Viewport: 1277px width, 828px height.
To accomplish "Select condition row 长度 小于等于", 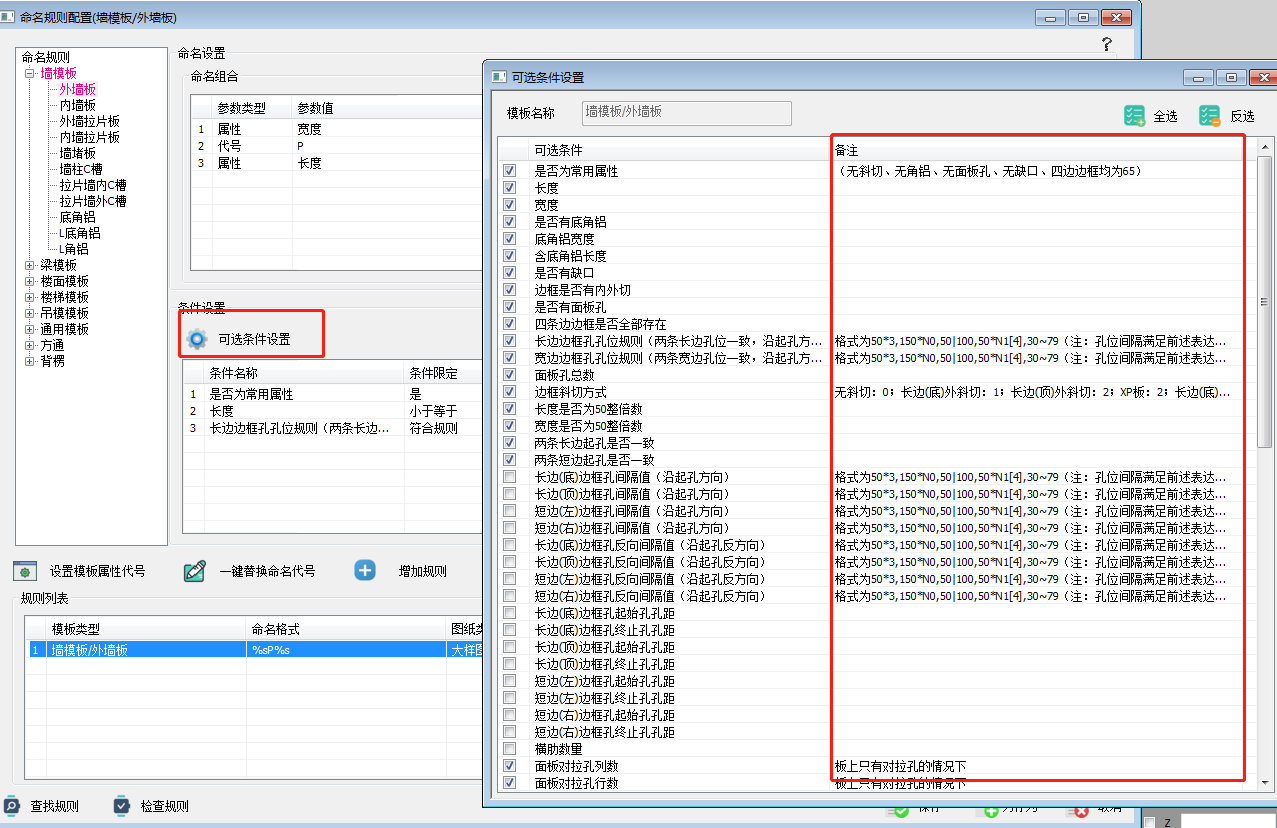I will (332, 411).
